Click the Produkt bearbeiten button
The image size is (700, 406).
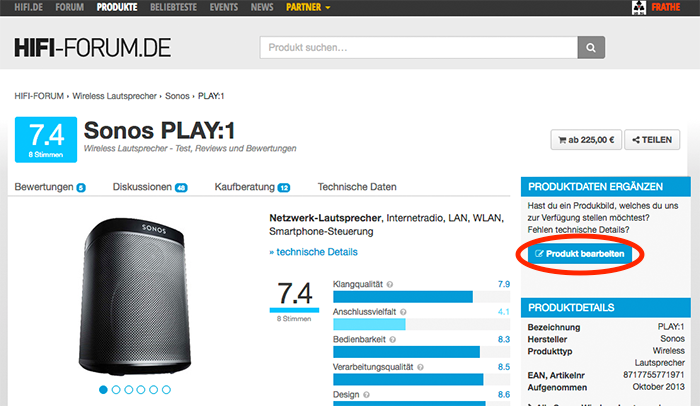tap(580, 255)
